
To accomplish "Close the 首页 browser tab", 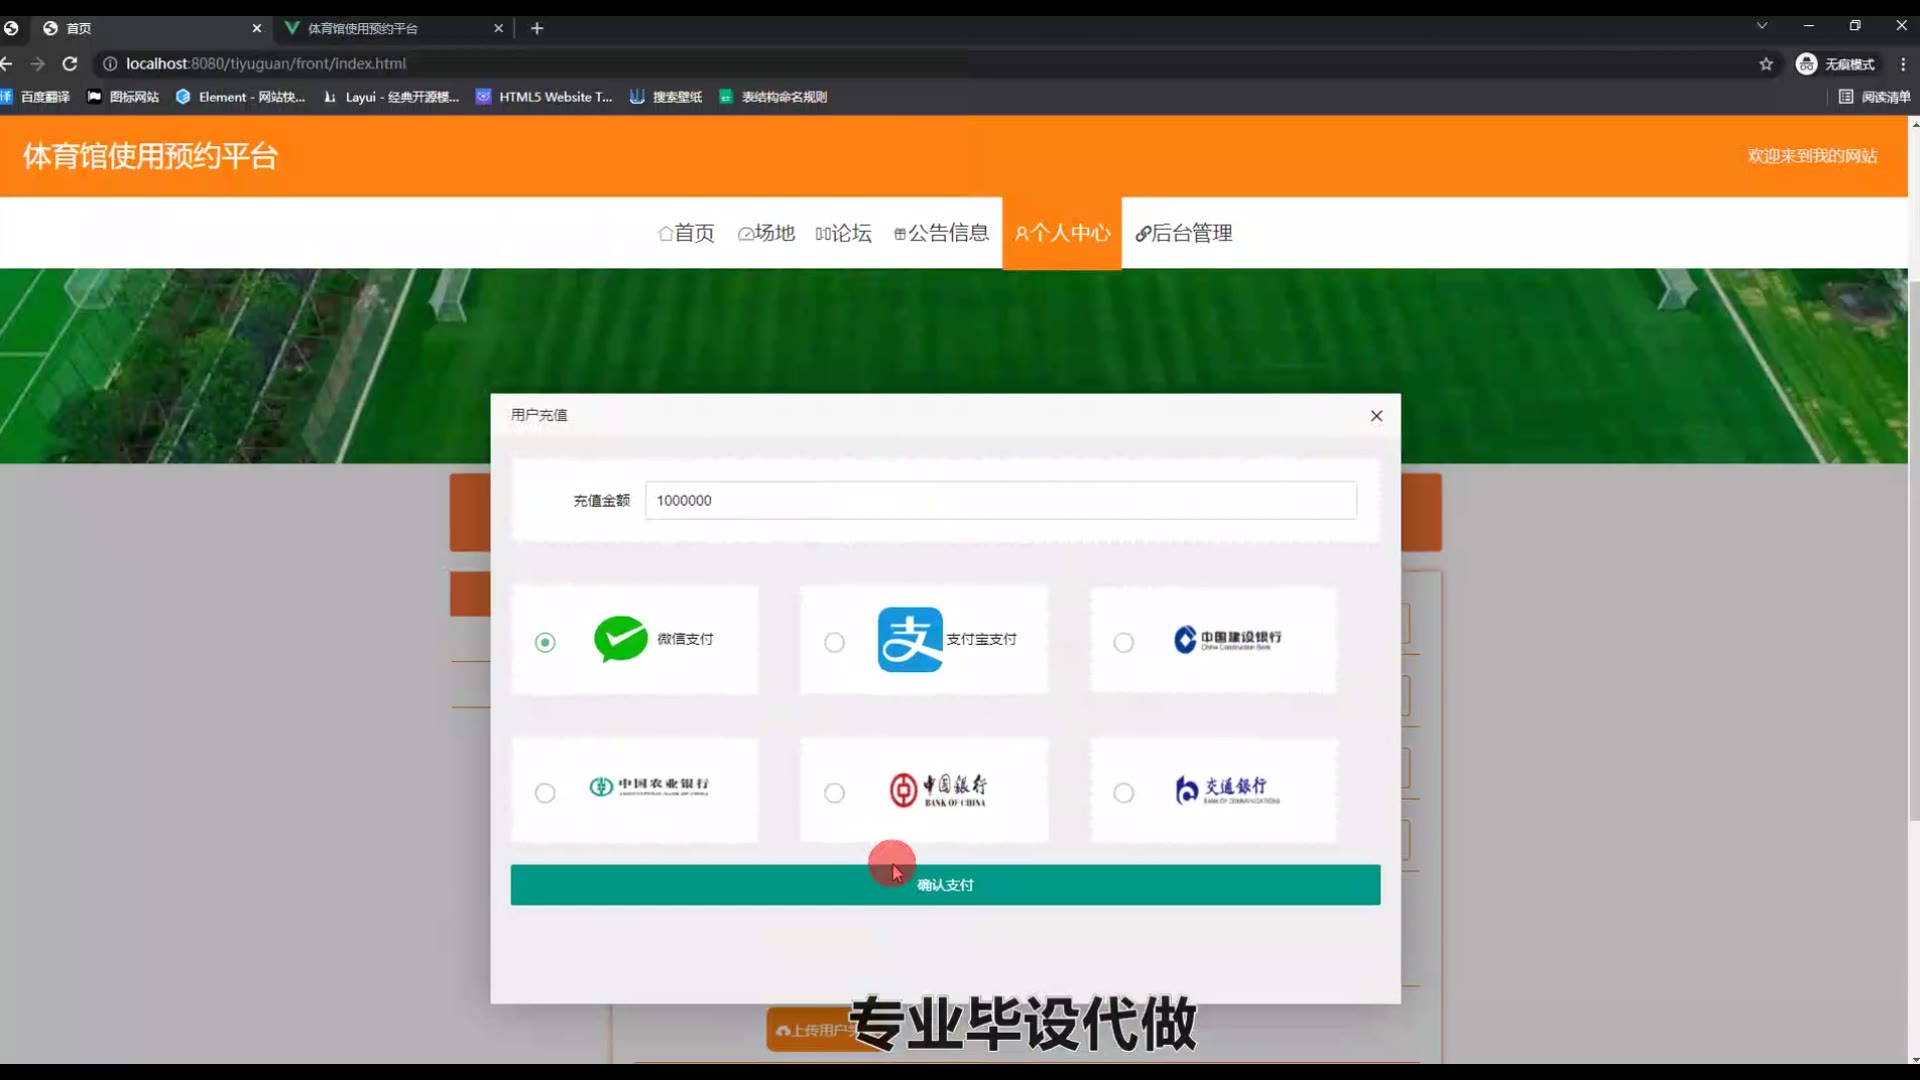I will point(257,28).
